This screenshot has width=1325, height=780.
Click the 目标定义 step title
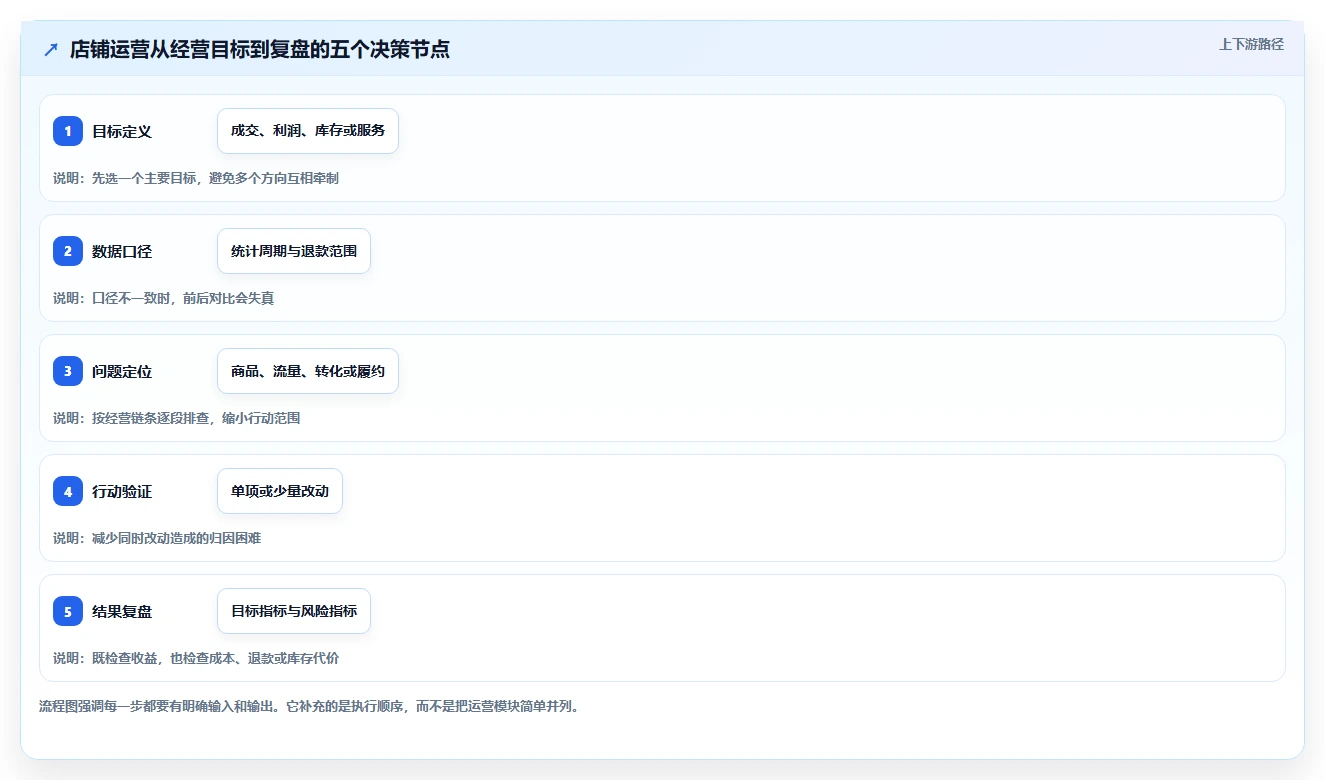pyautogui.click(x=122, y=131)
